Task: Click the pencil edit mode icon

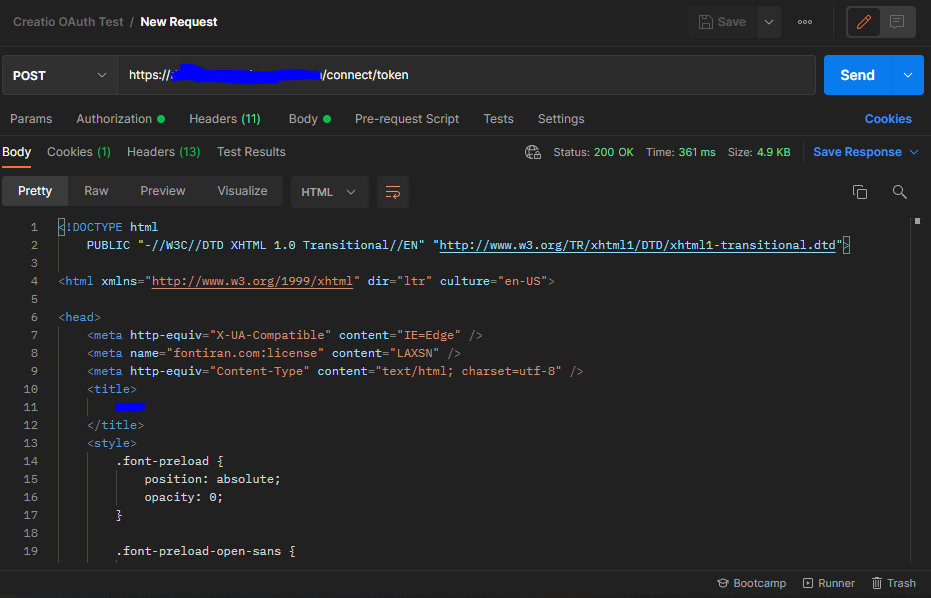Action: pos(863,23)
